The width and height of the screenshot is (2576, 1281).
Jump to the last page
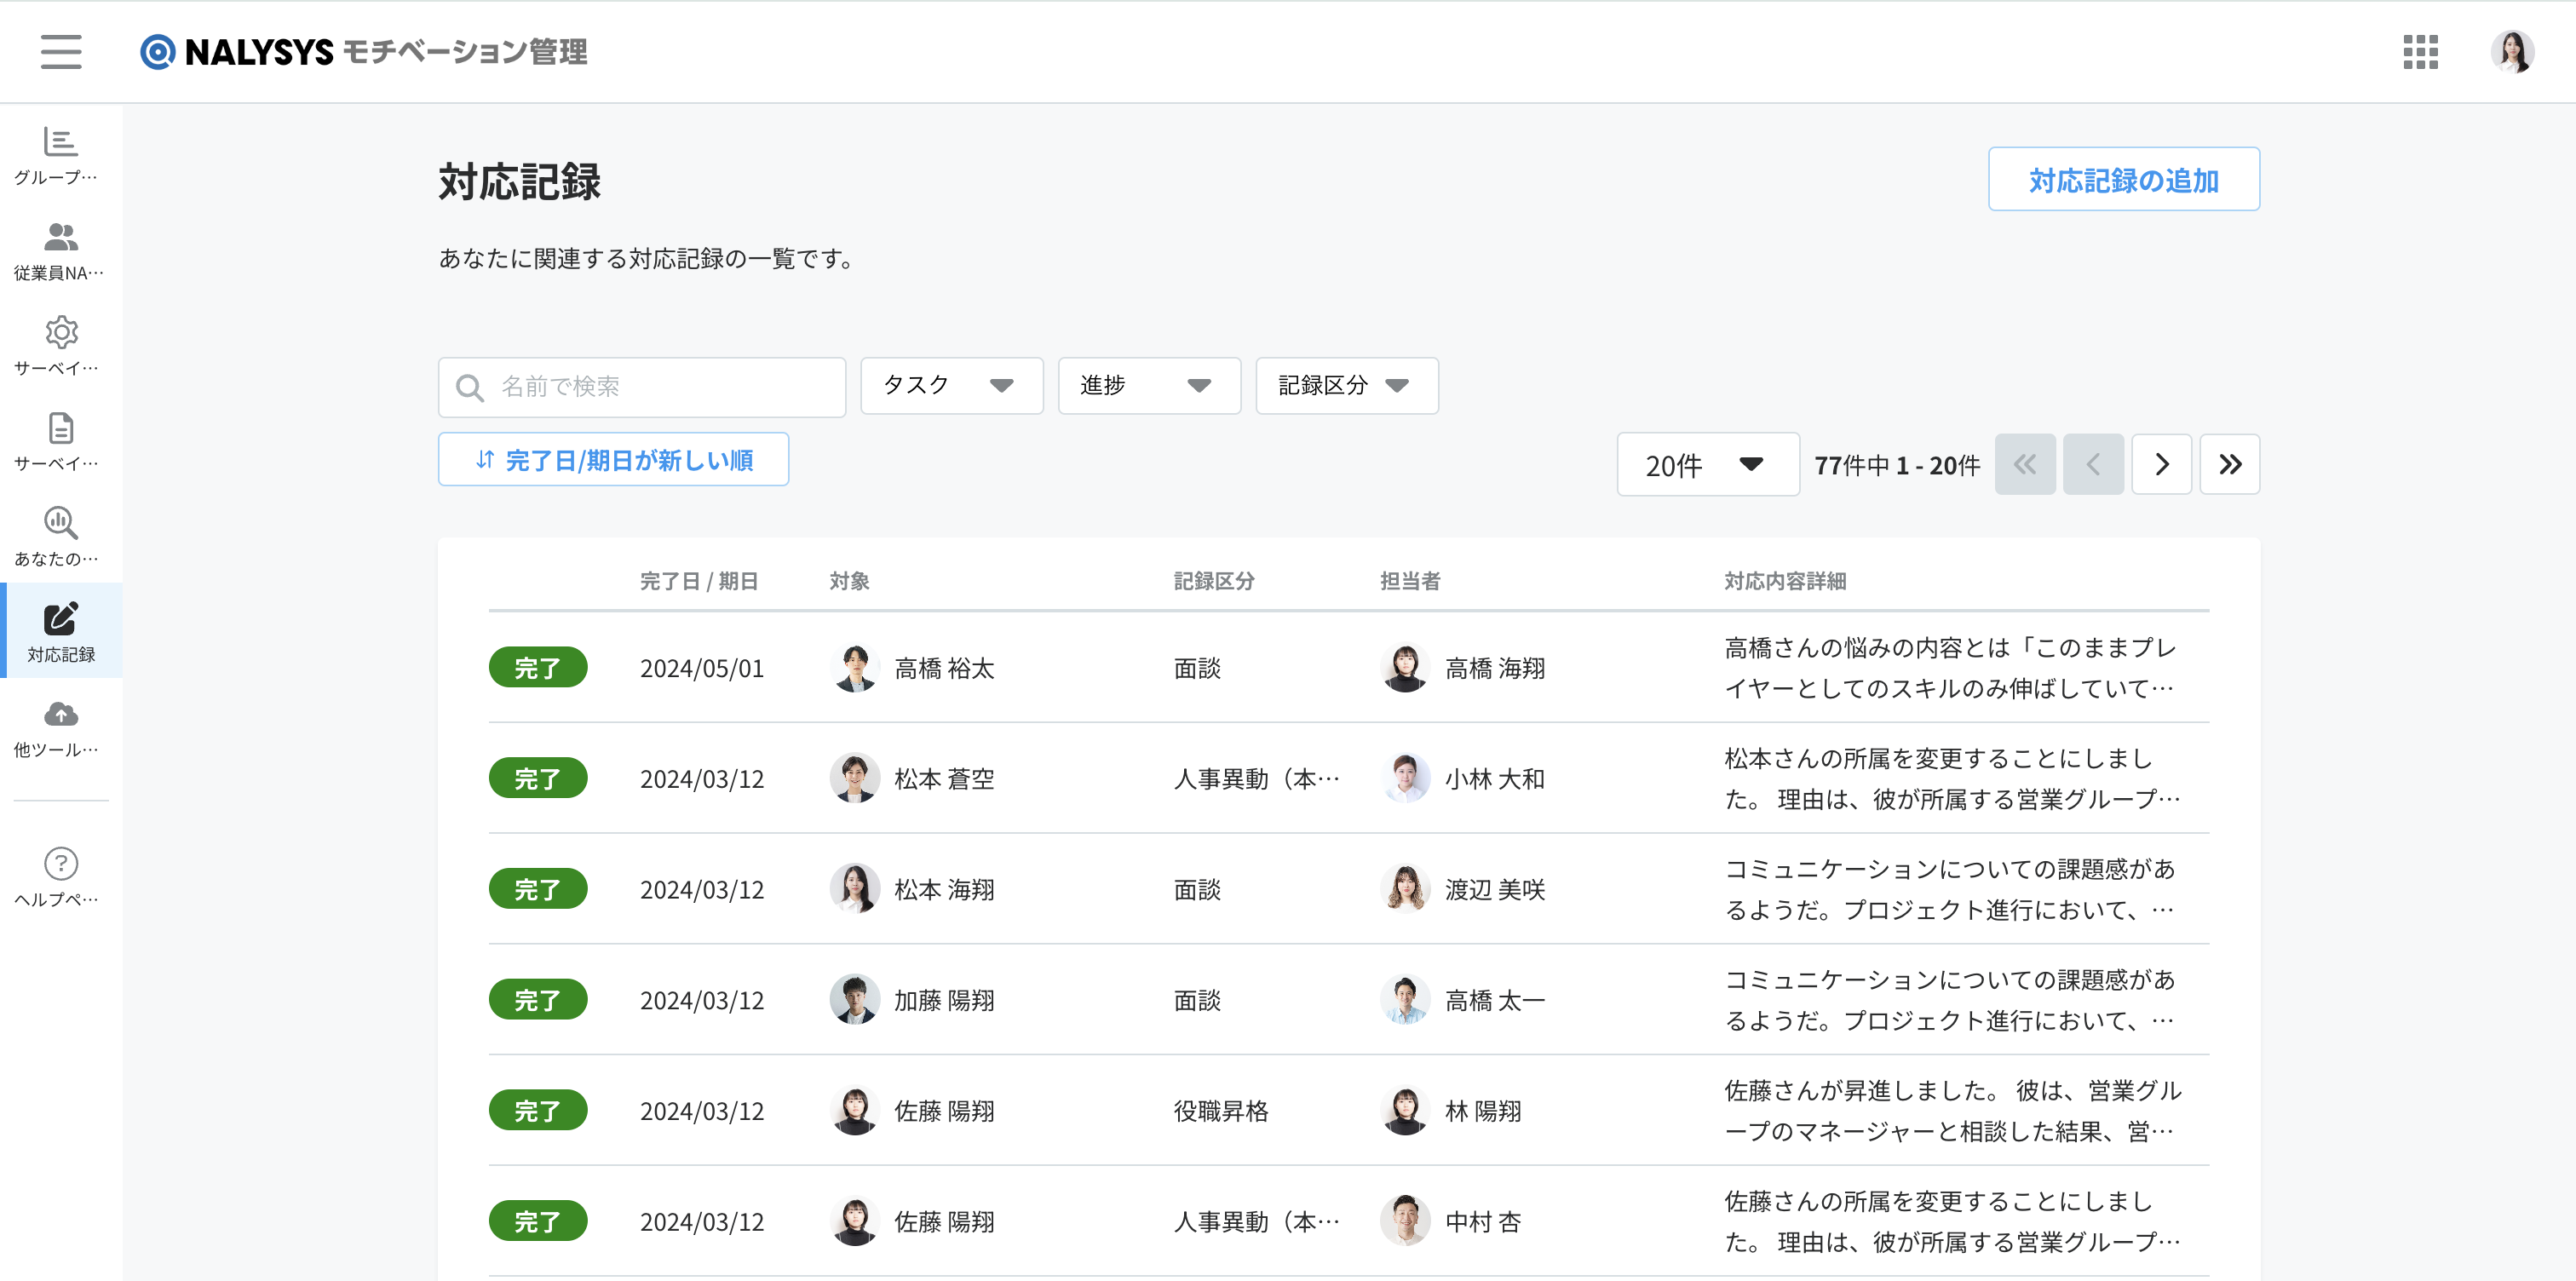click(x=2229, y=464)
